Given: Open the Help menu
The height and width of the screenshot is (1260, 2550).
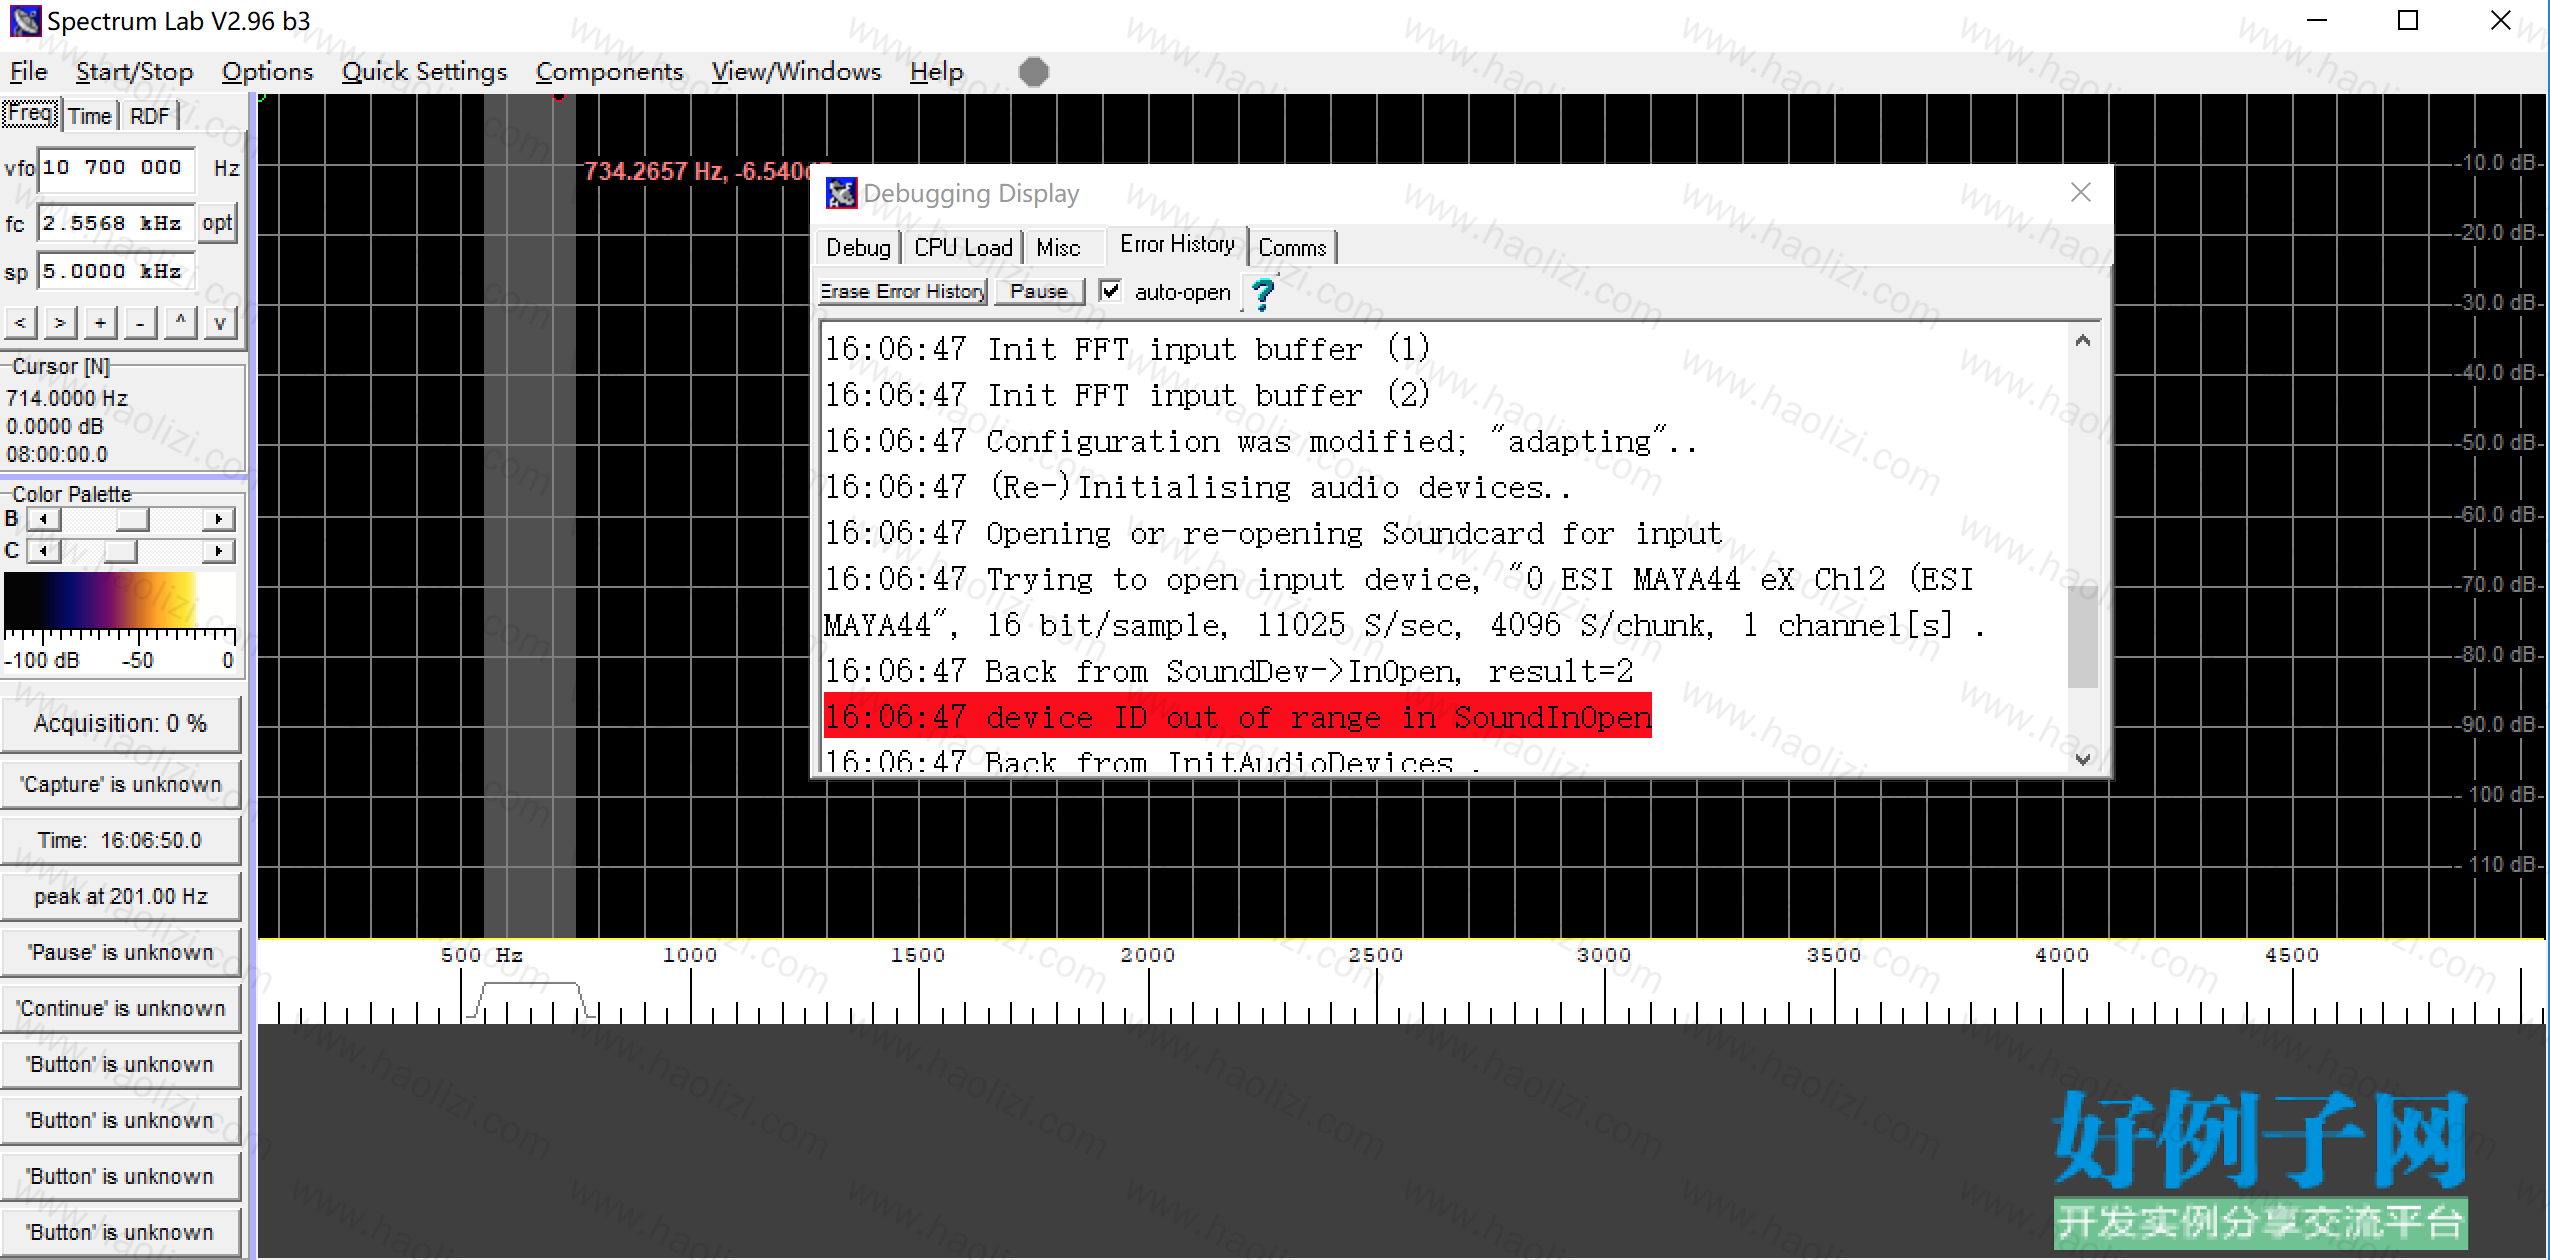Looking at the screenshot, I should [936, 72].
